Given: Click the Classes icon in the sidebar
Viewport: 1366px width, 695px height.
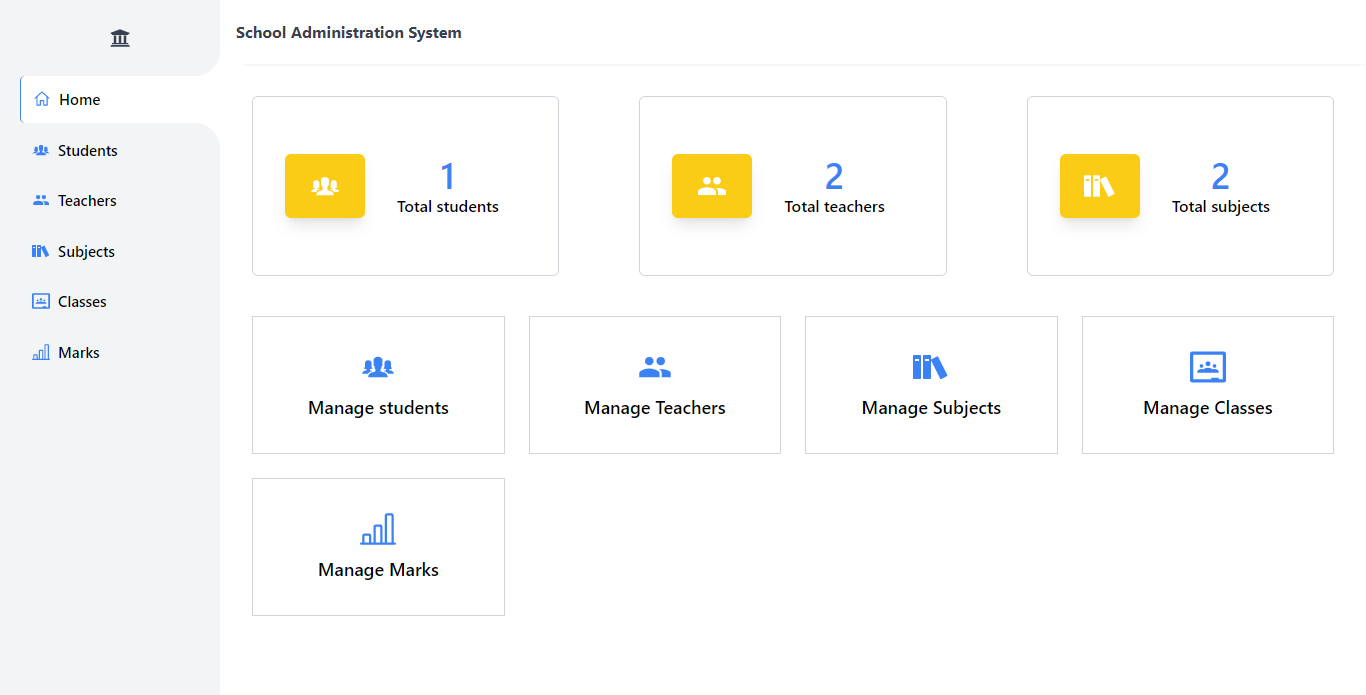Looking at the screenshot, I should point(40,300).
